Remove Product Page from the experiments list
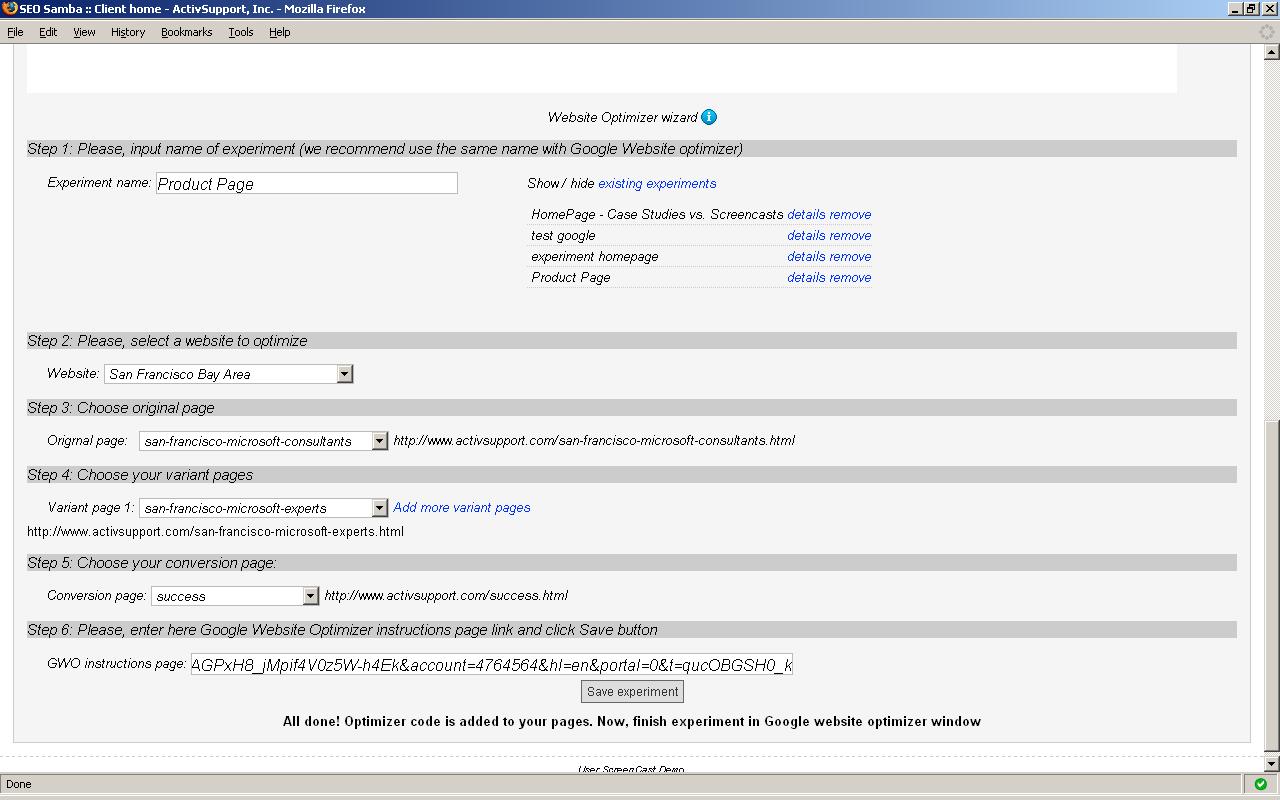The width and height of the screenshot is (1280, 800). pos(850,278)
